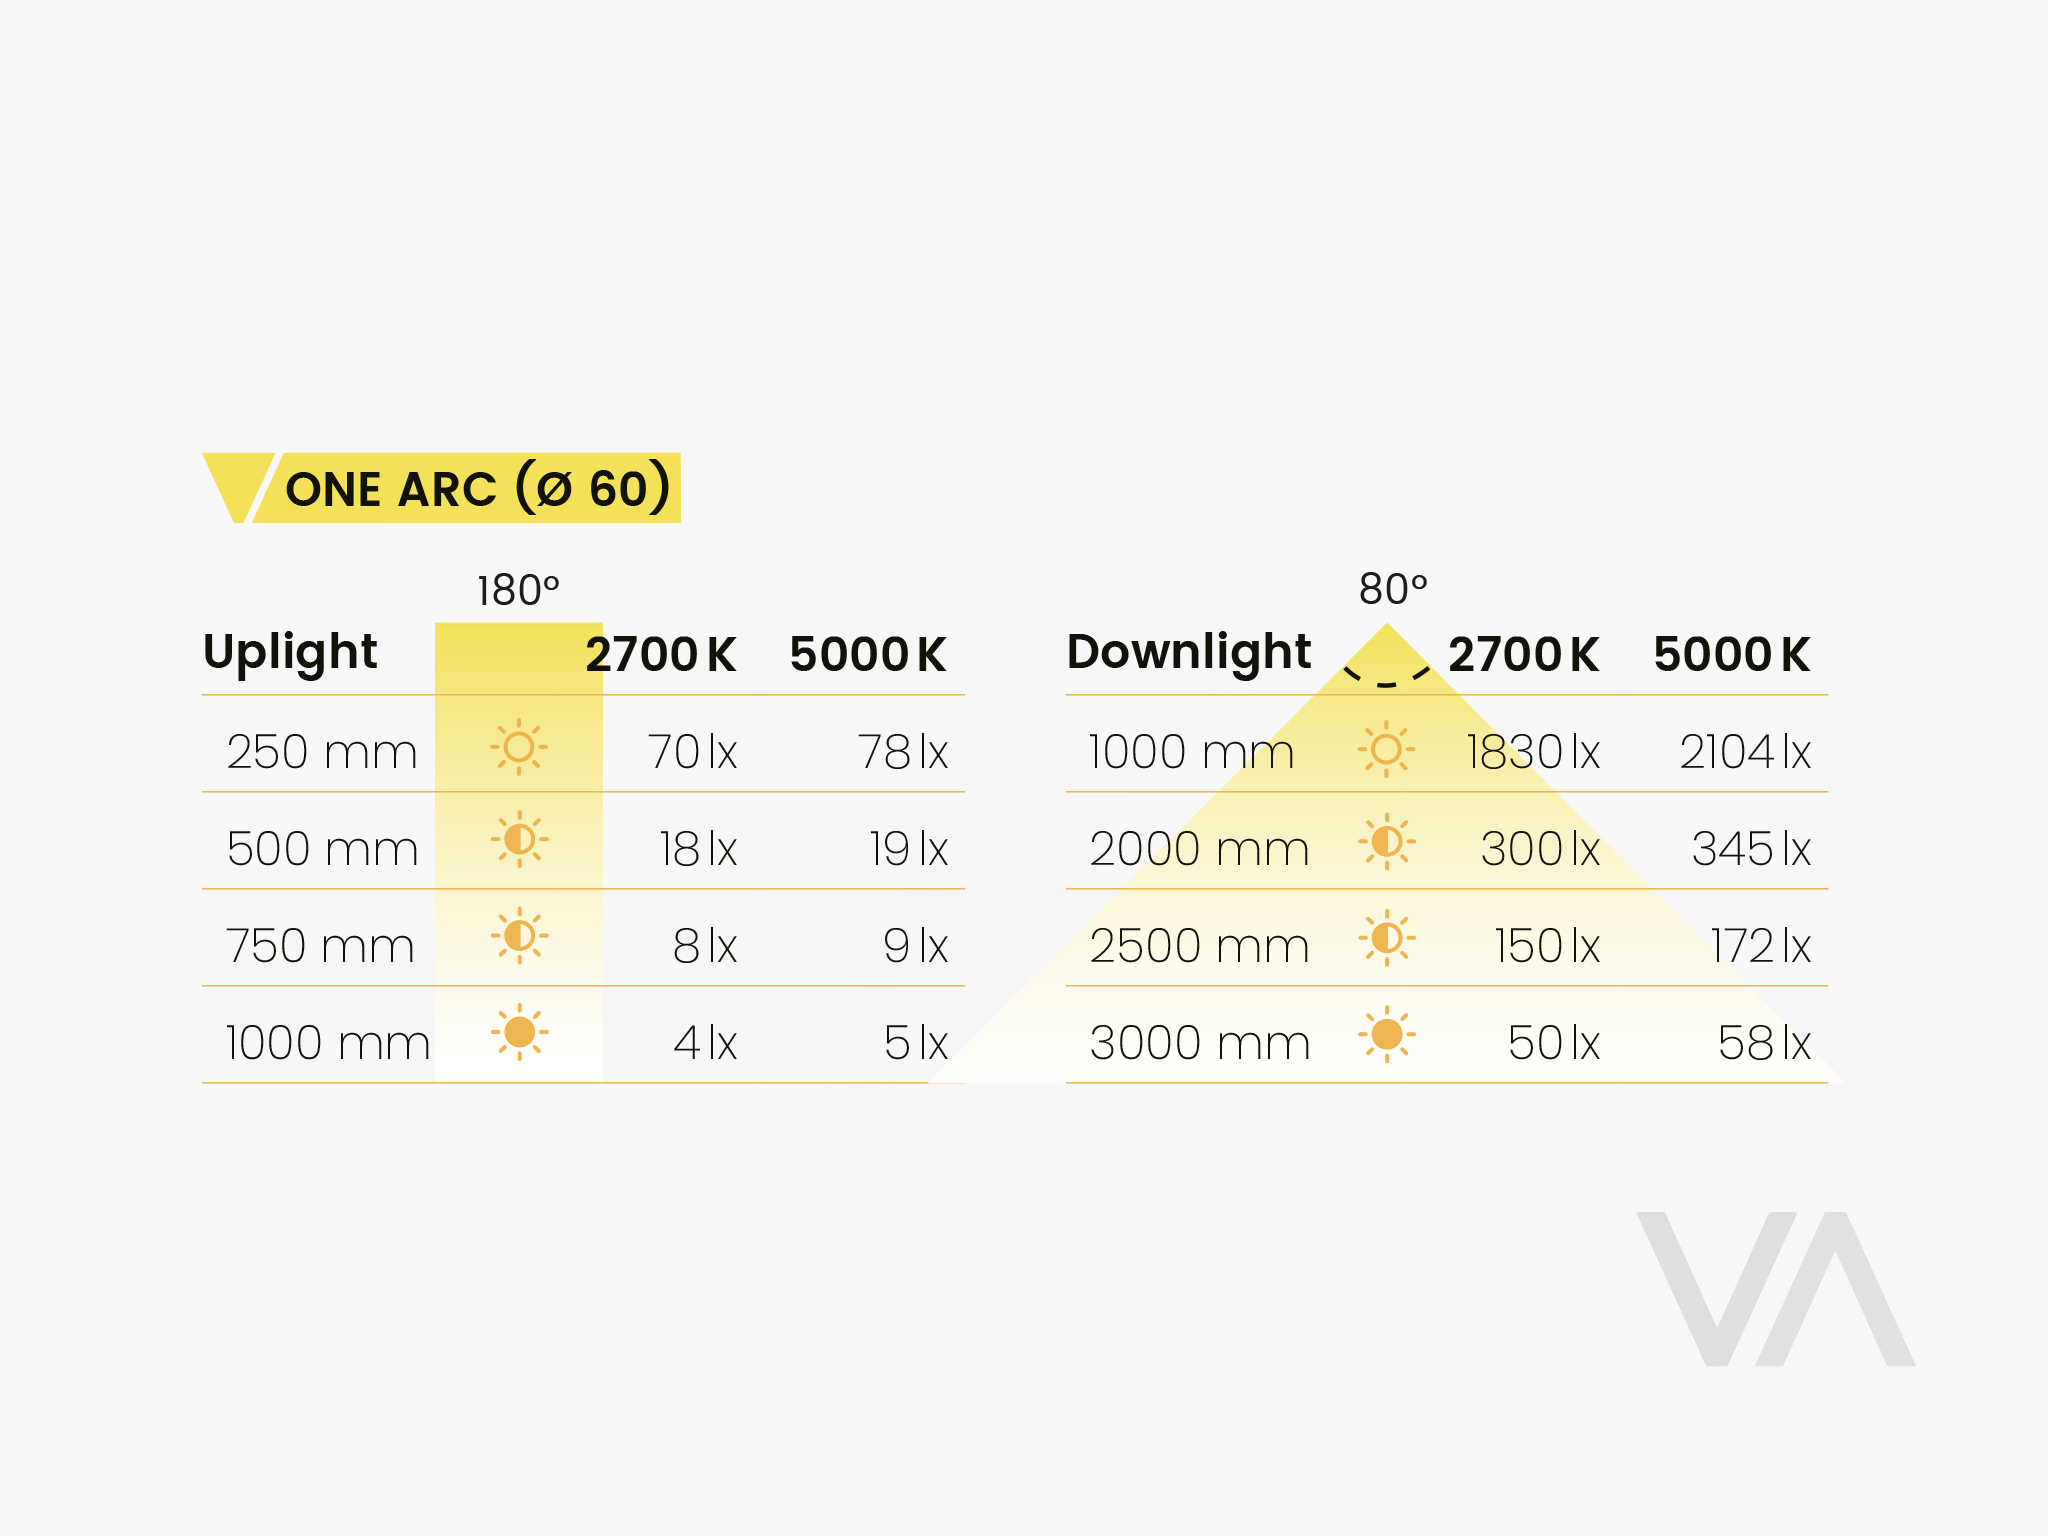Image resolution: width=2048 pixels, height=1536 pixels.
Task: Select the sun icon in Uplight 750 mm row
Action: (x=519, y=936)
